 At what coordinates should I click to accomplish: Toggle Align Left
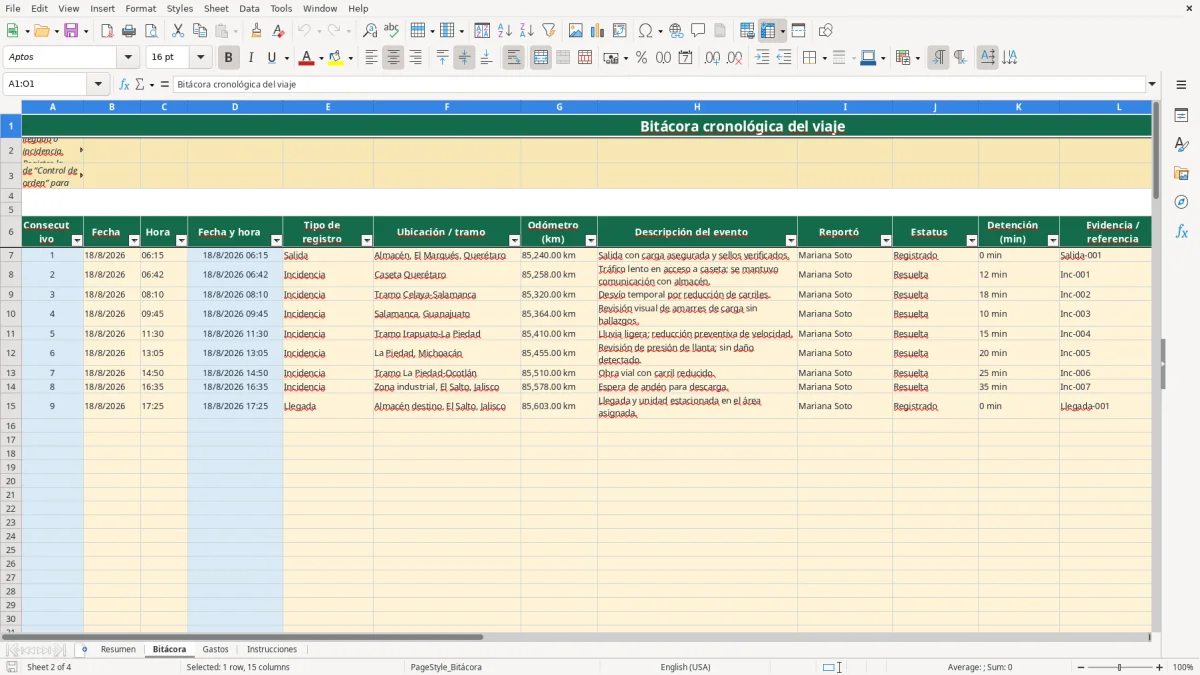pos(371,58)
